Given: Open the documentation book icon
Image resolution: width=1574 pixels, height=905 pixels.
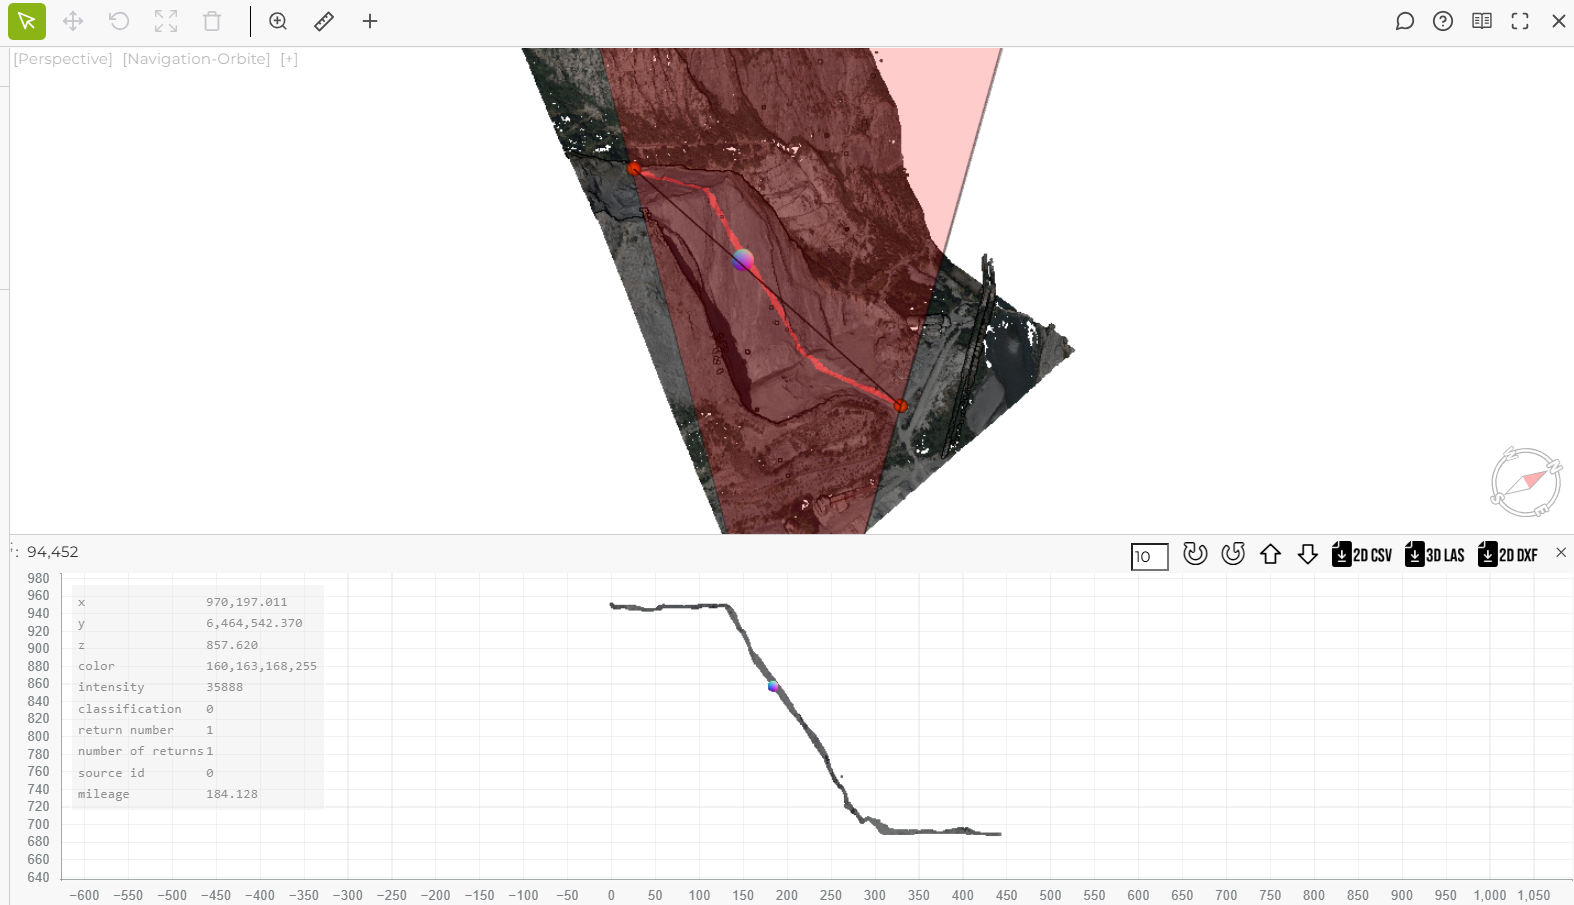Looking at the screenshot, I should point(1482,21).
